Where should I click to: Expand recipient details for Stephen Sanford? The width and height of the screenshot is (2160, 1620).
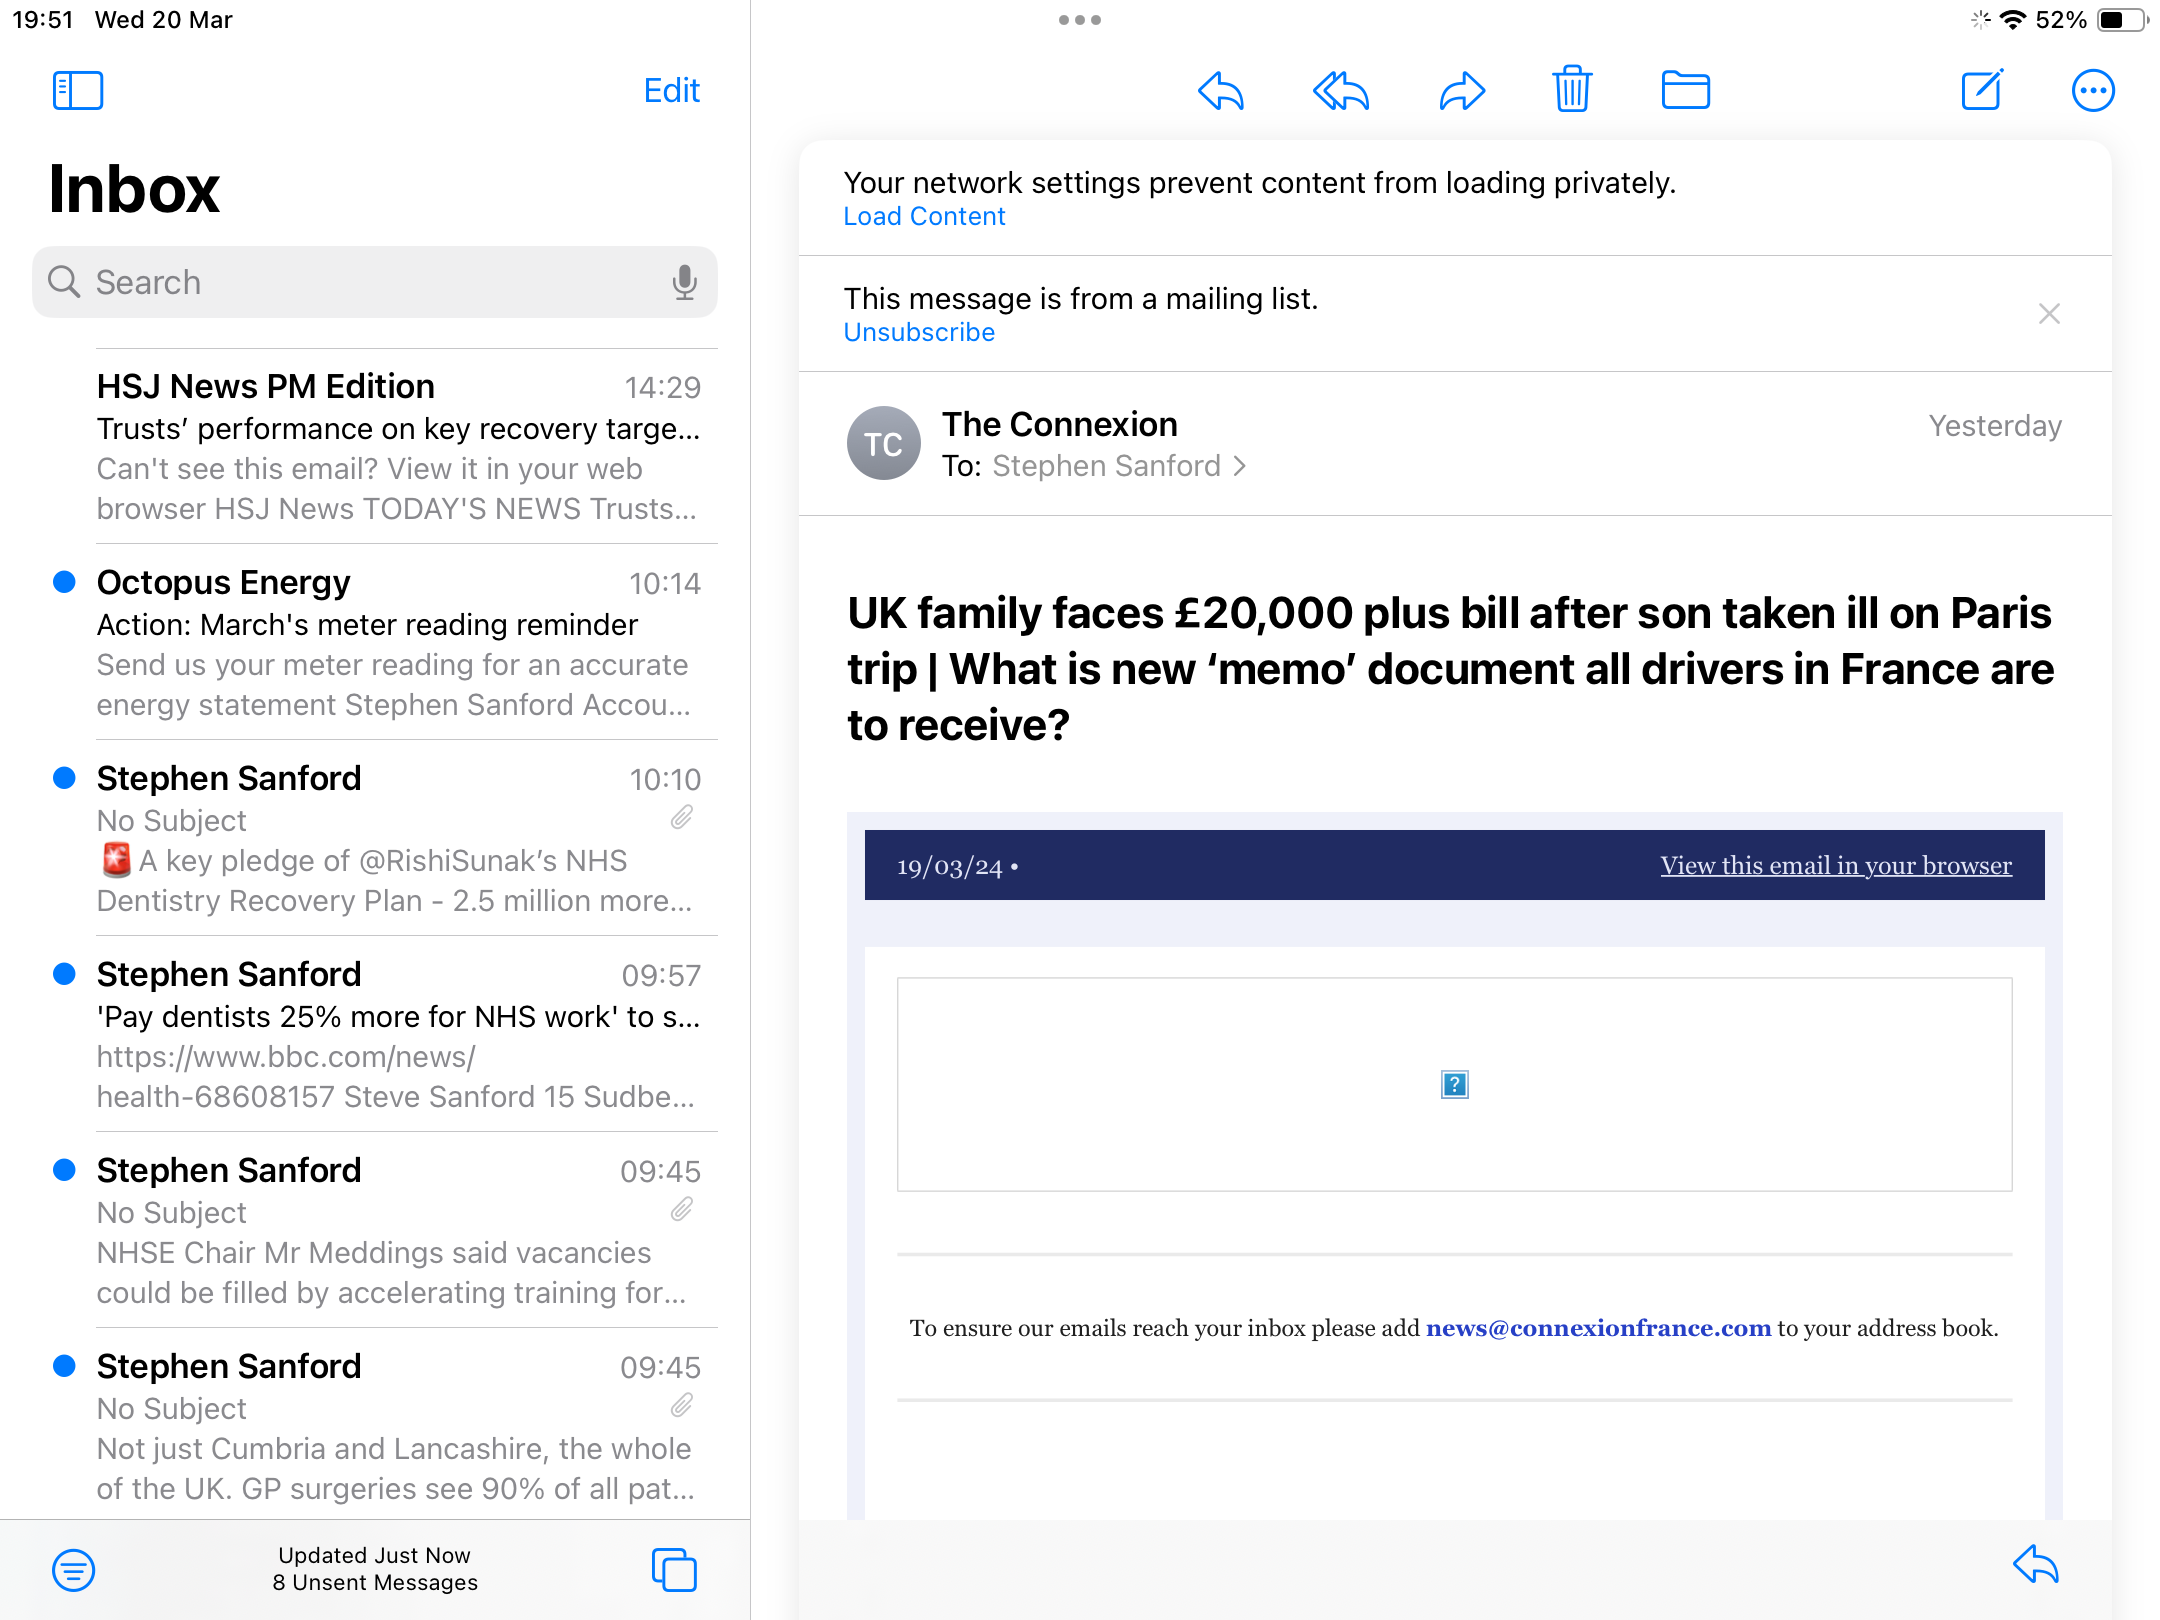point(1118,466)
